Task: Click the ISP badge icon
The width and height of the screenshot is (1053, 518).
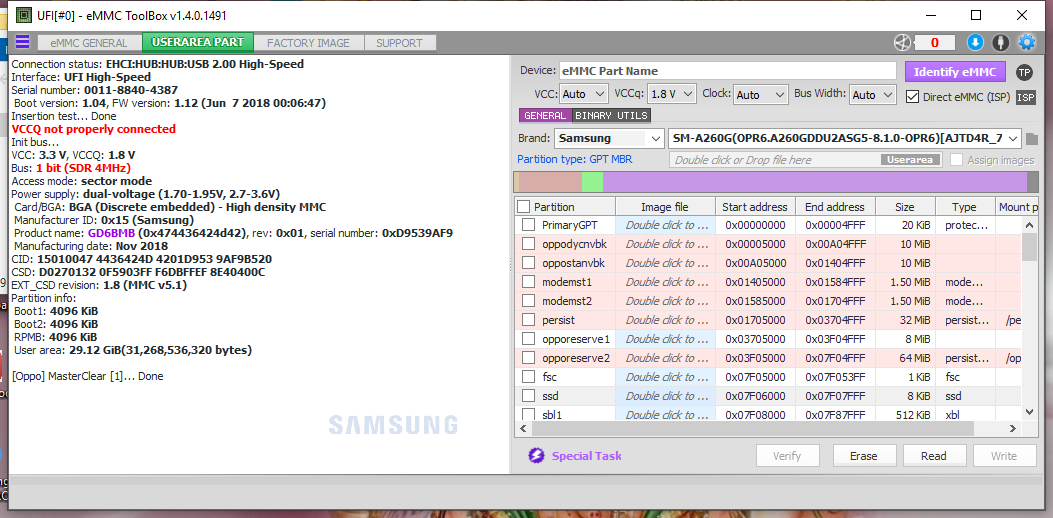Action: pos(1025,97)
